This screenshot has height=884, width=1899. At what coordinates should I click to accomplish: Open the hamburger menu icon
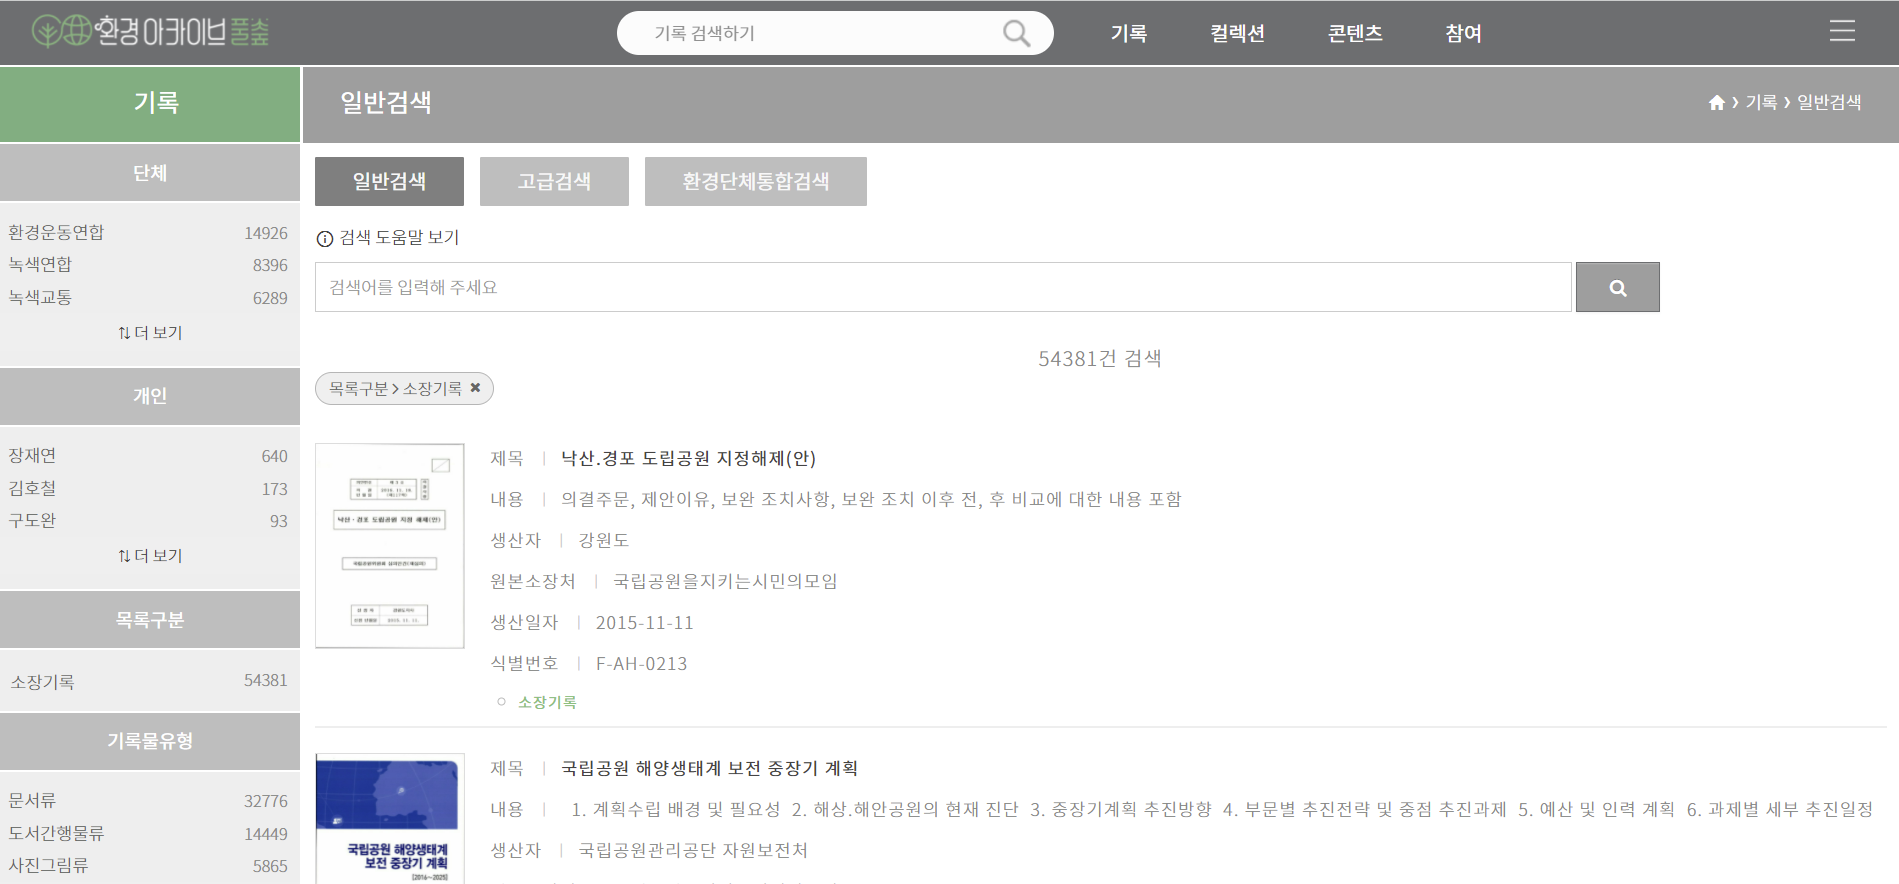coord(1842,31)
